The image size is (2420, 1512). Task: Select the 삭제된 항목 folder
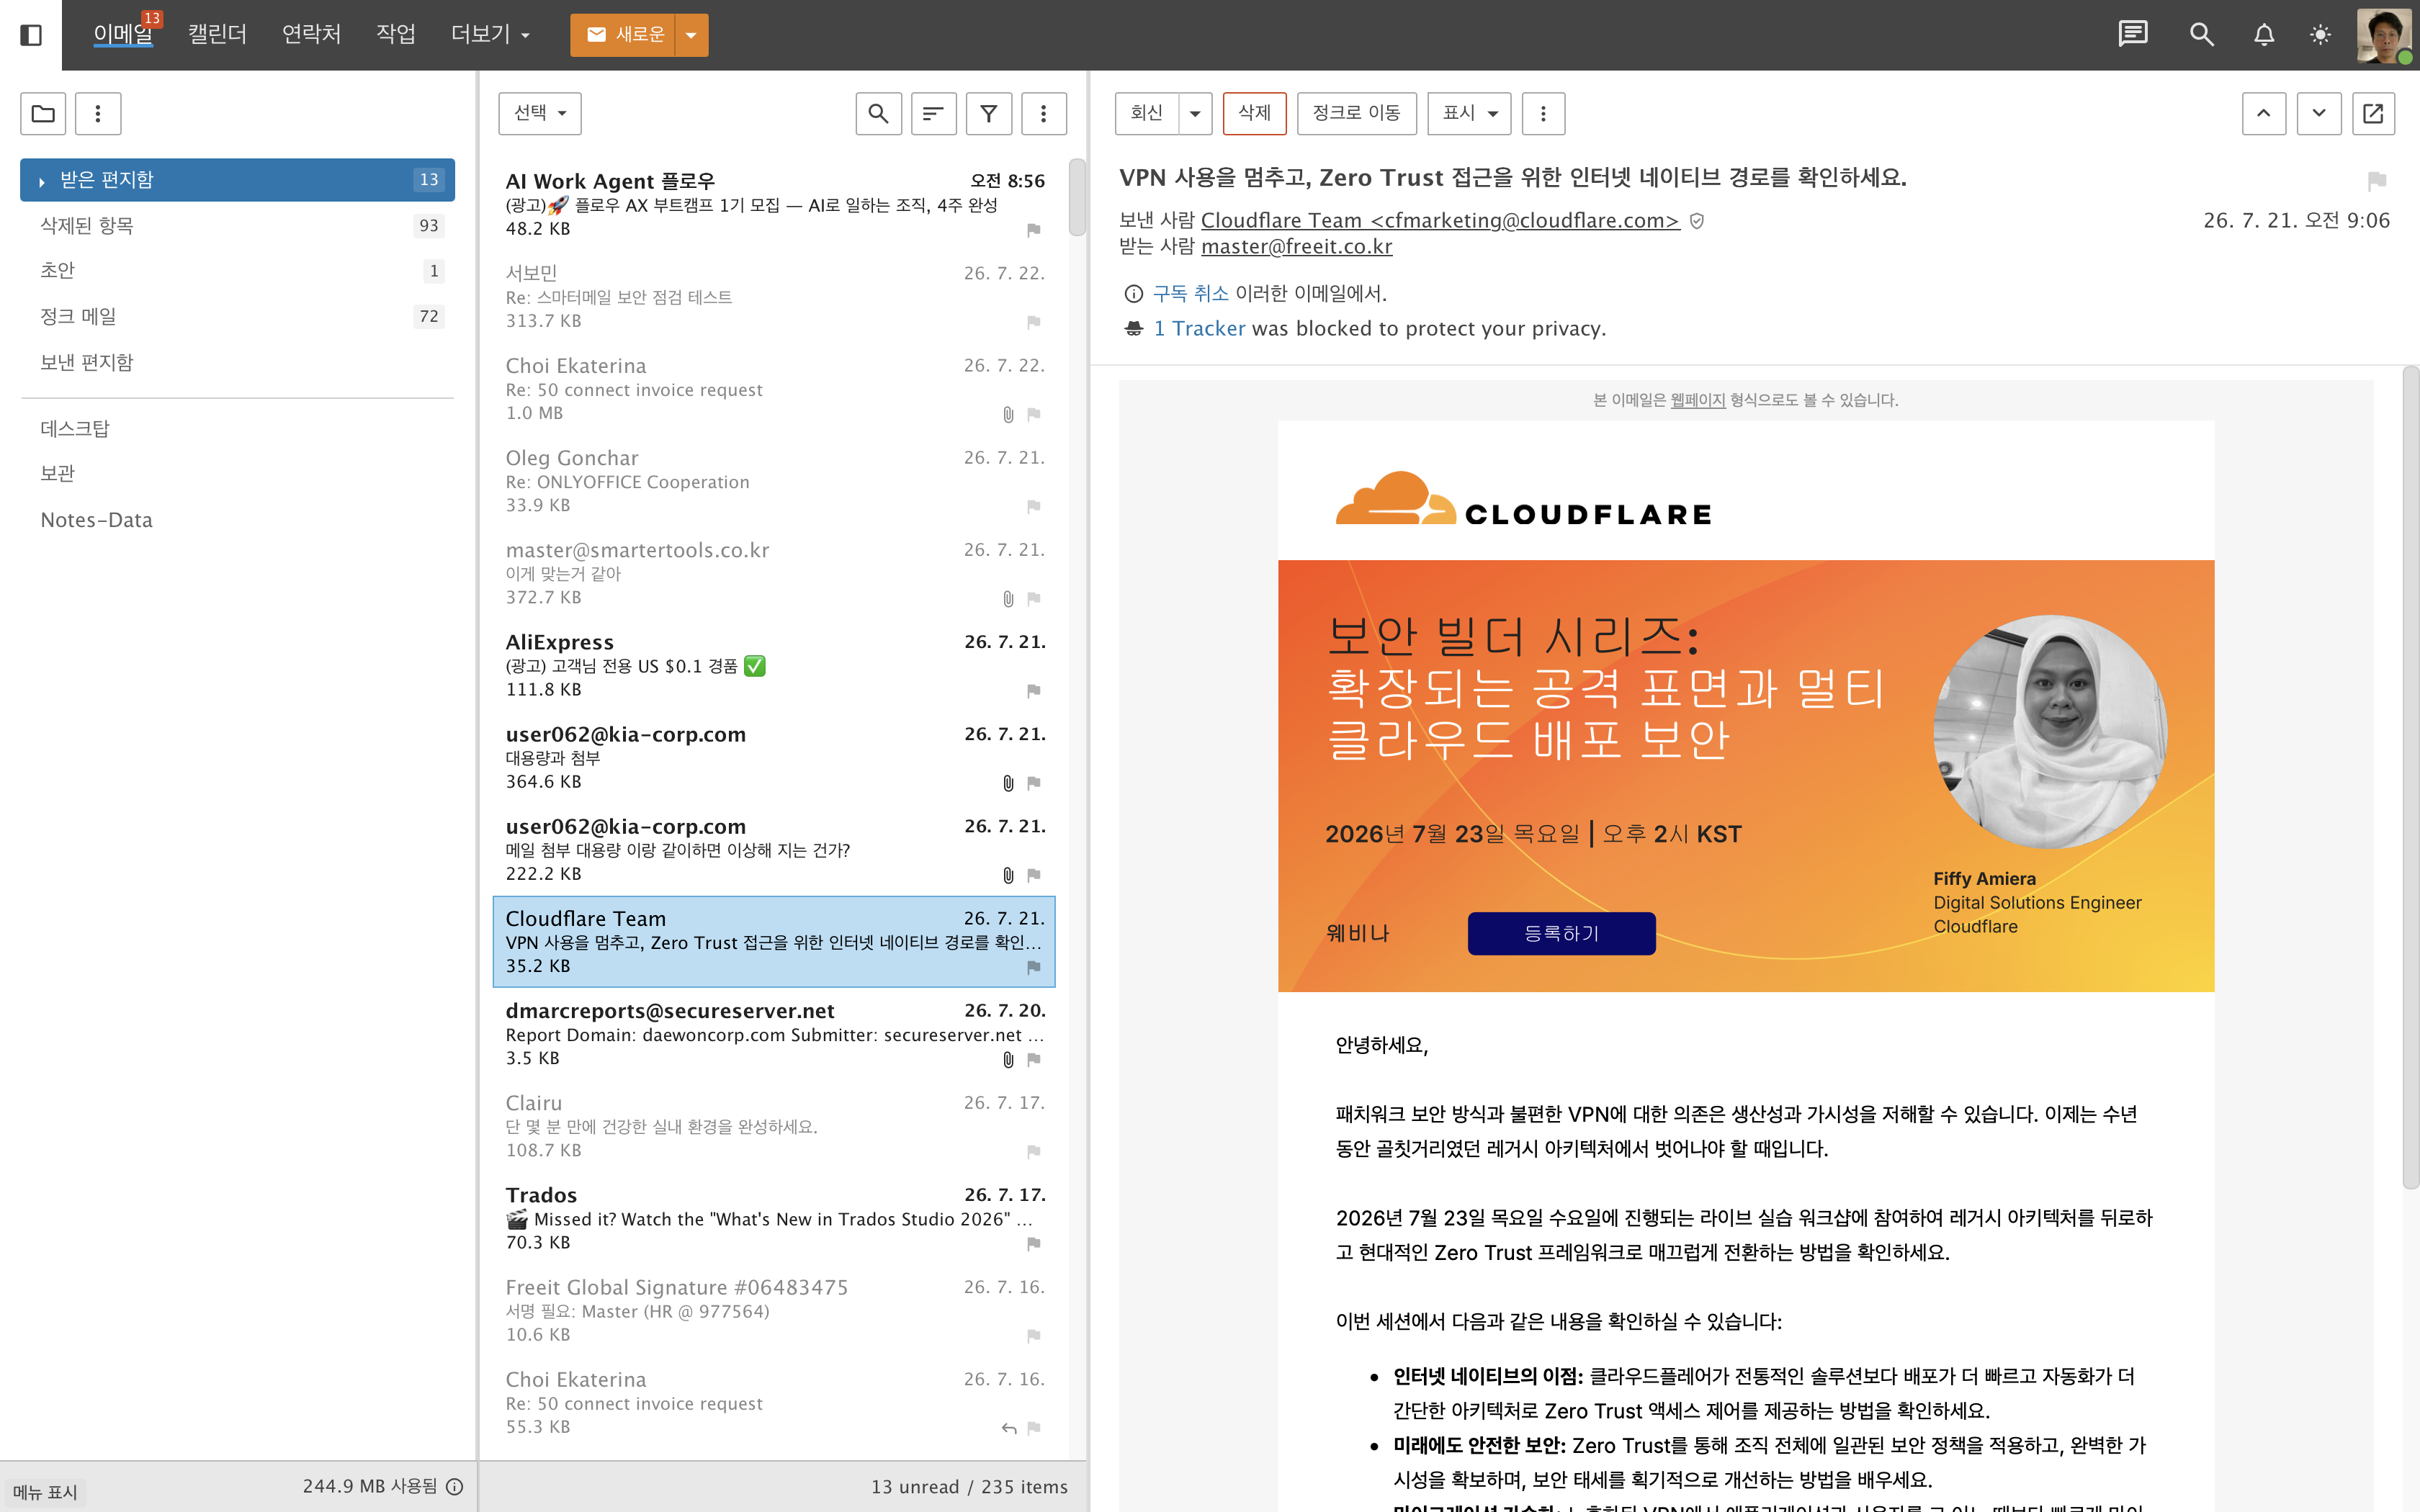237,226
